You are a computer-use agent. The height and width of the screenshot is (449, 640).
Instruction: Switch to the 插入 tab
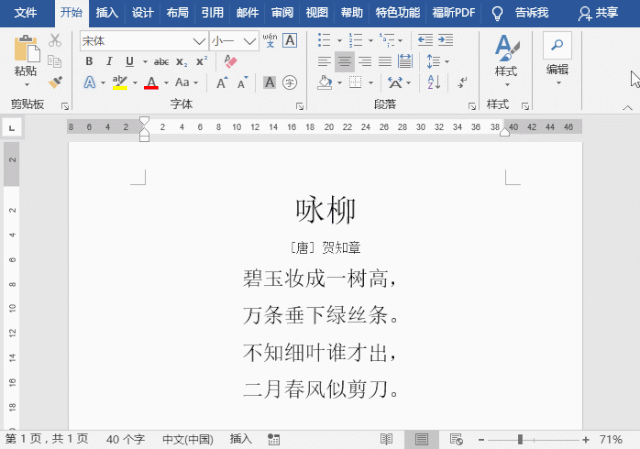coord(107,13)
